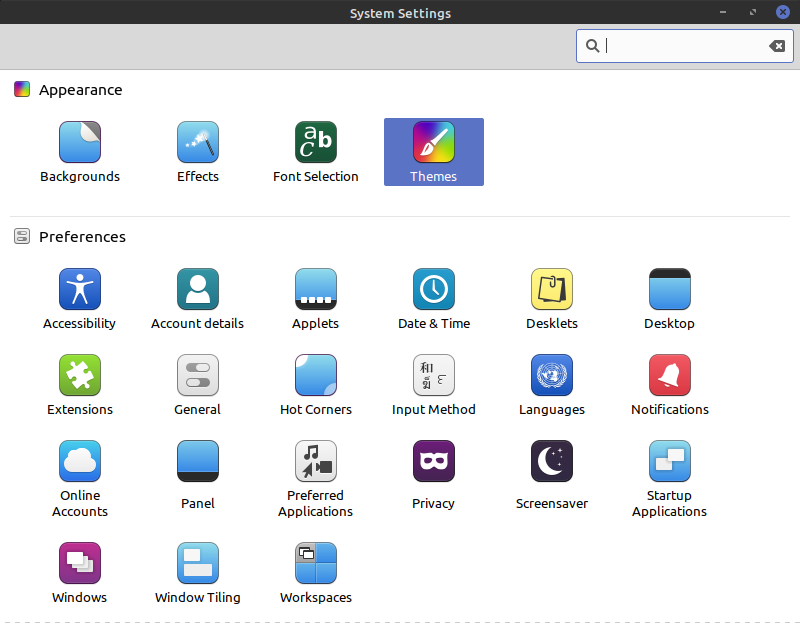Image resolution: width=800 pixels, height=624 pixels.
Task: Open Desktop settings
Action: coord(669,297)
